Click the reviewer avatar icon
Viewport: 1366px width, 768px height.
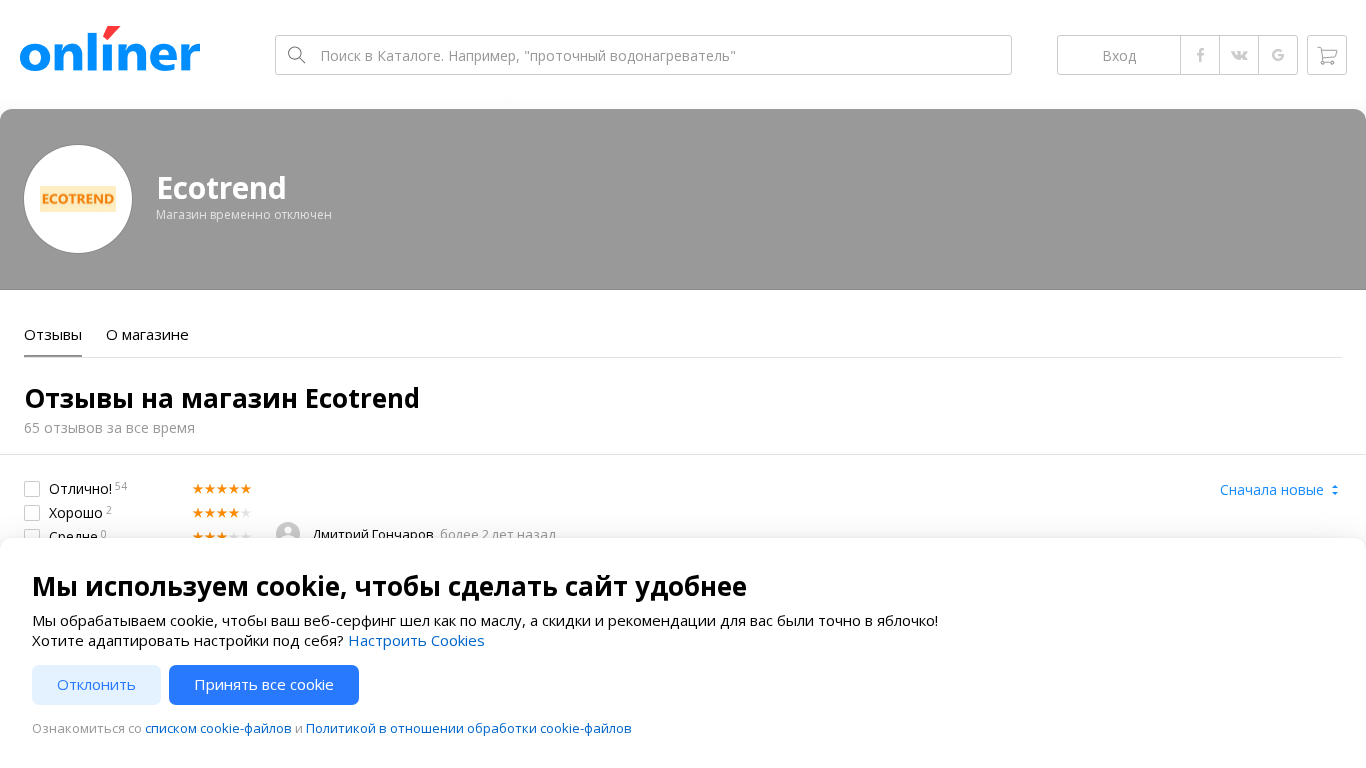point(288,533)
